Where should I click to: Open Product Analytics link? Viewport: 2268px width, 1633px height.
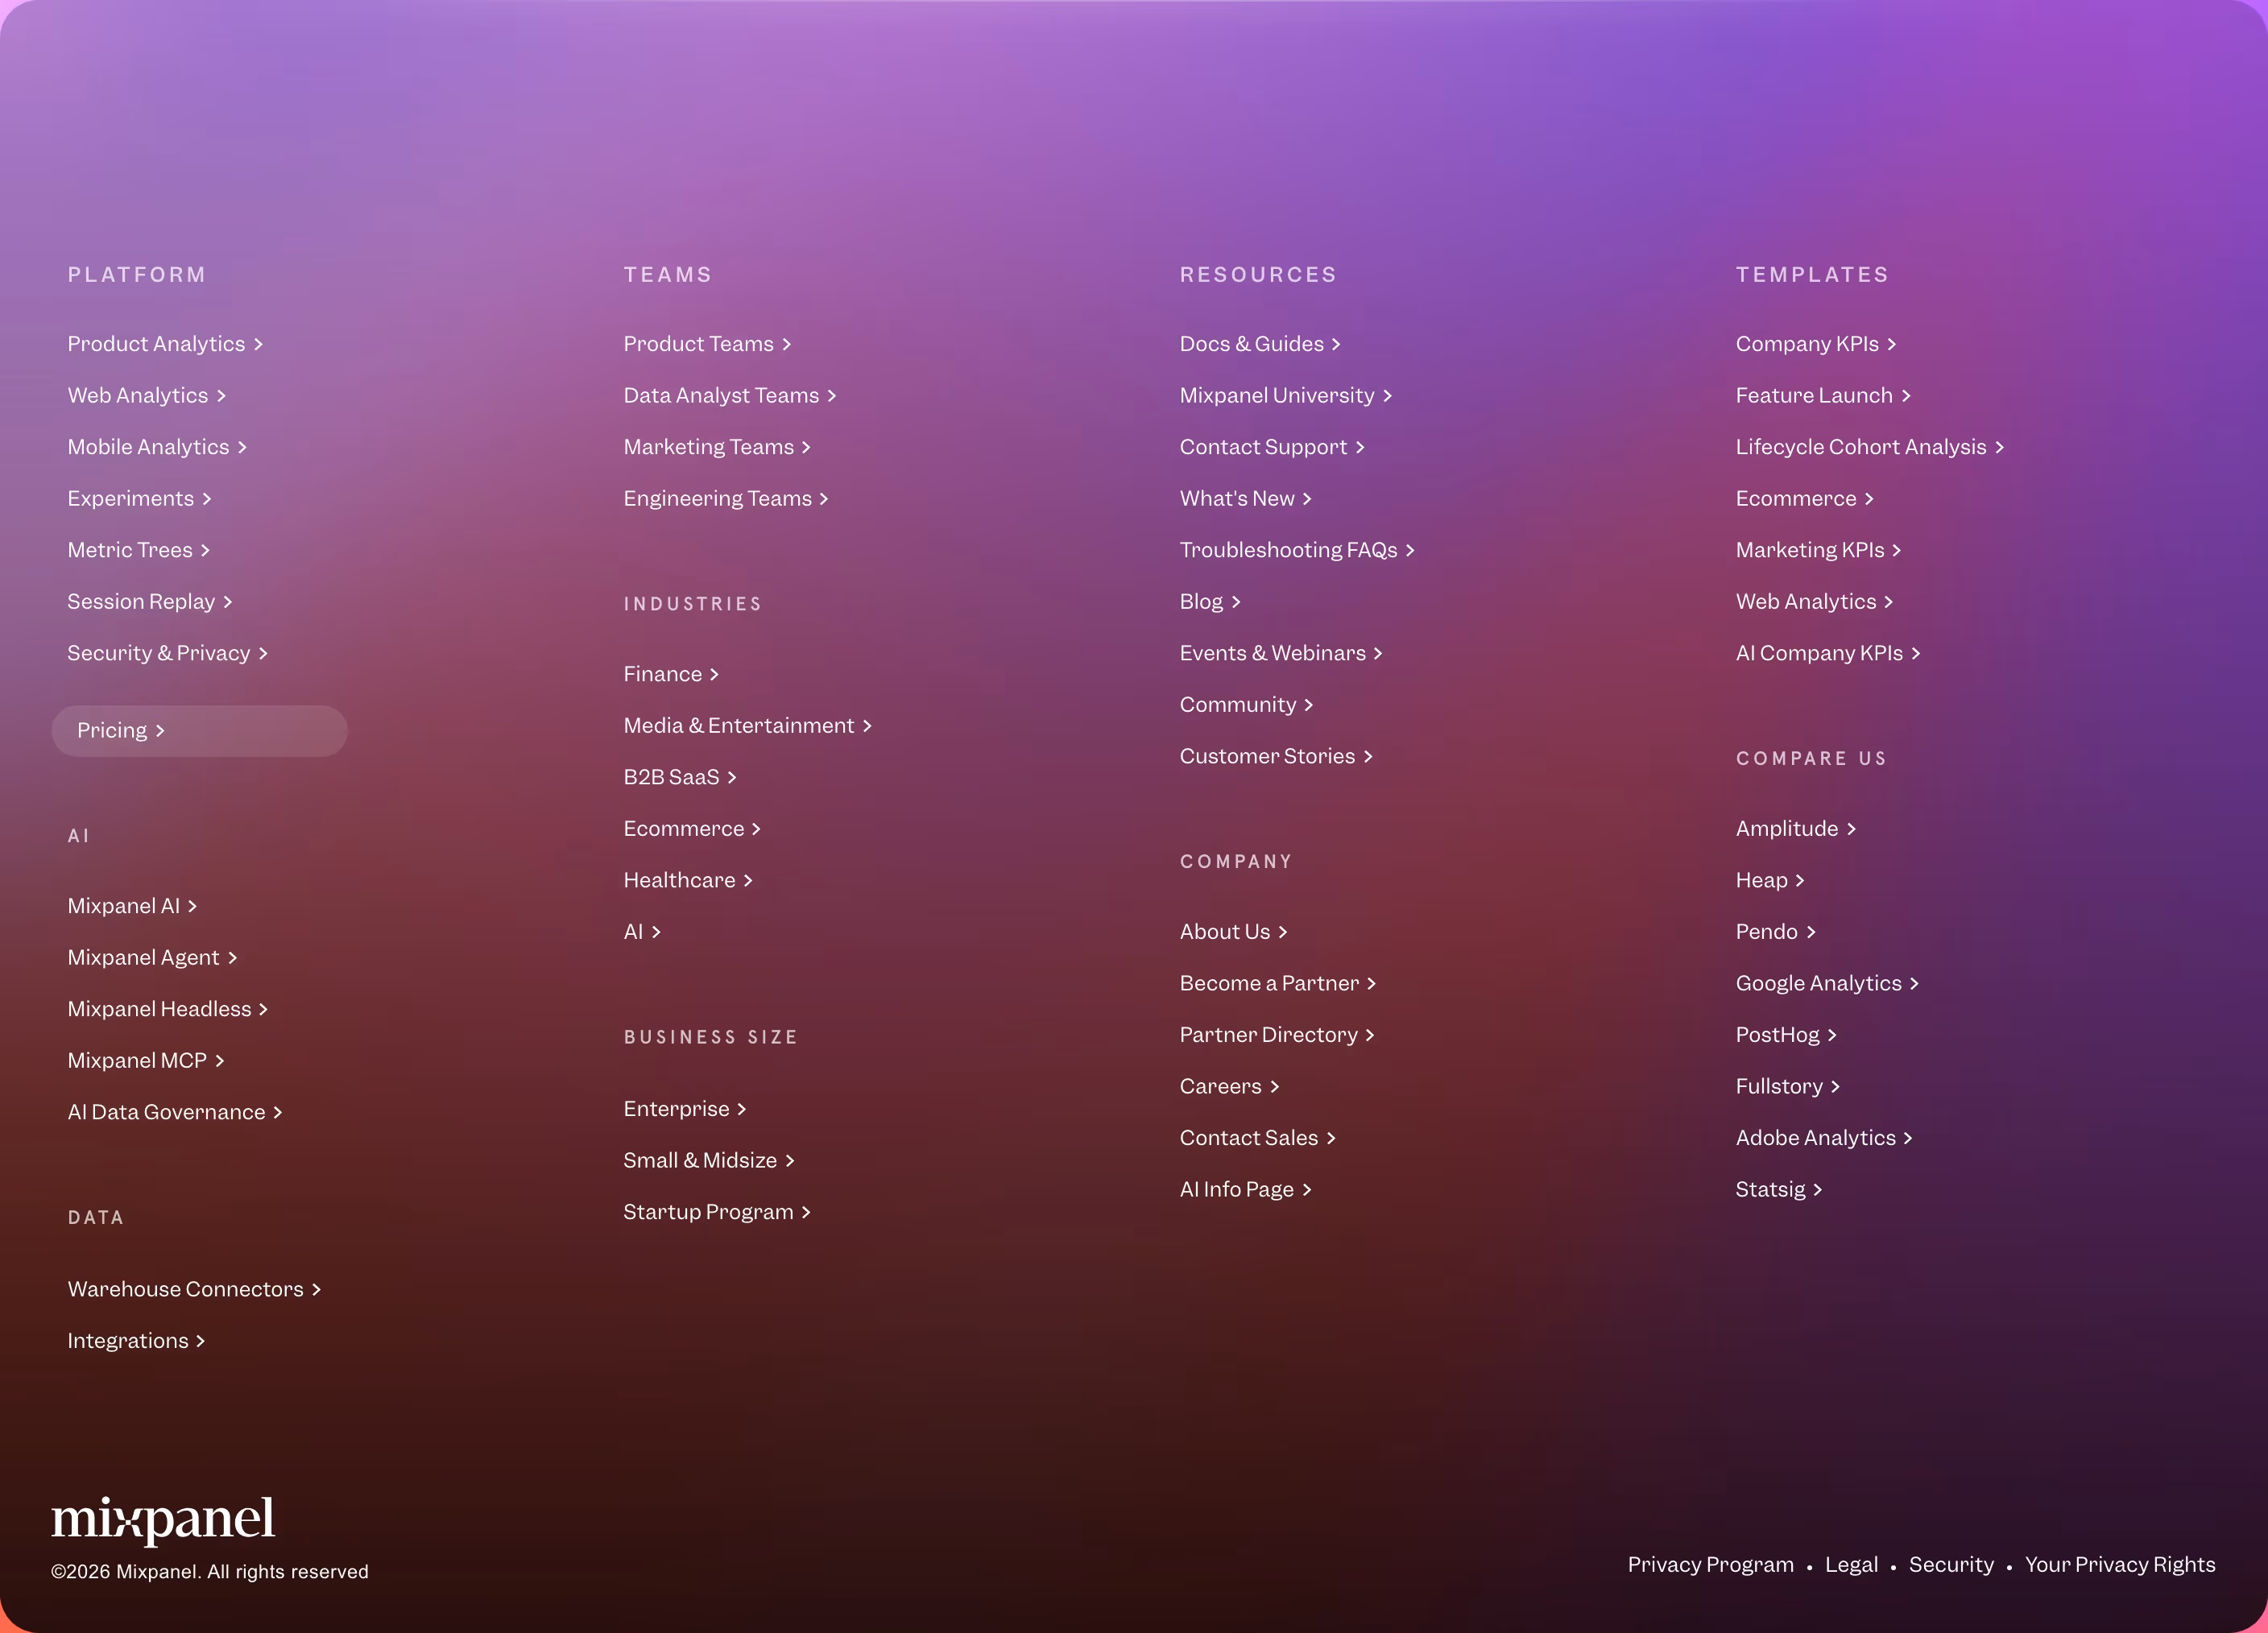(x=165, y=344)
